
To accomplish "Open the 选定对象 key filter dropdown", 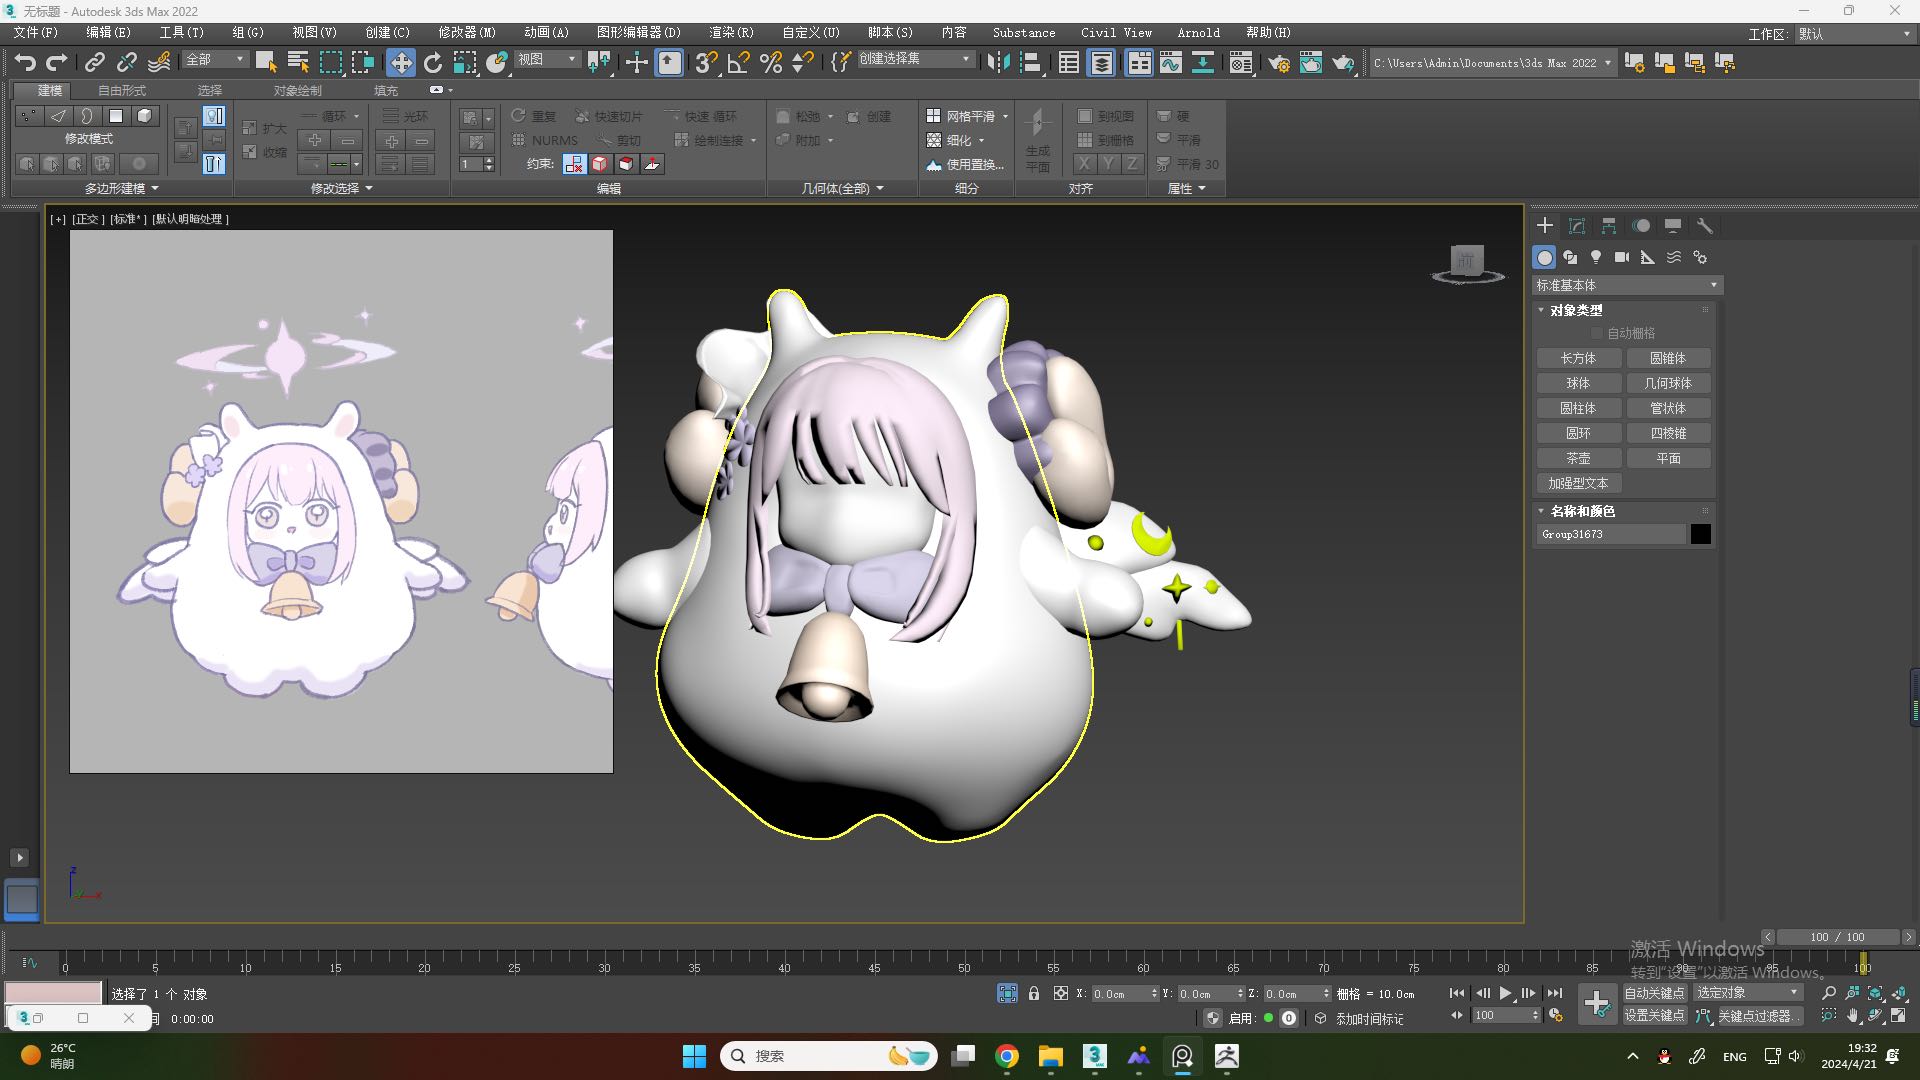I will pos(1747,993).
